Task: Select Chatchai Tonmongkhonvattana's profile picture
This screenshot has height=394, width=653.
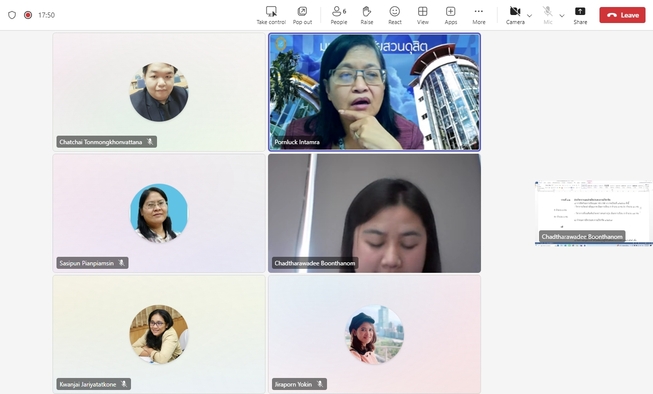Action: point(159,92)
